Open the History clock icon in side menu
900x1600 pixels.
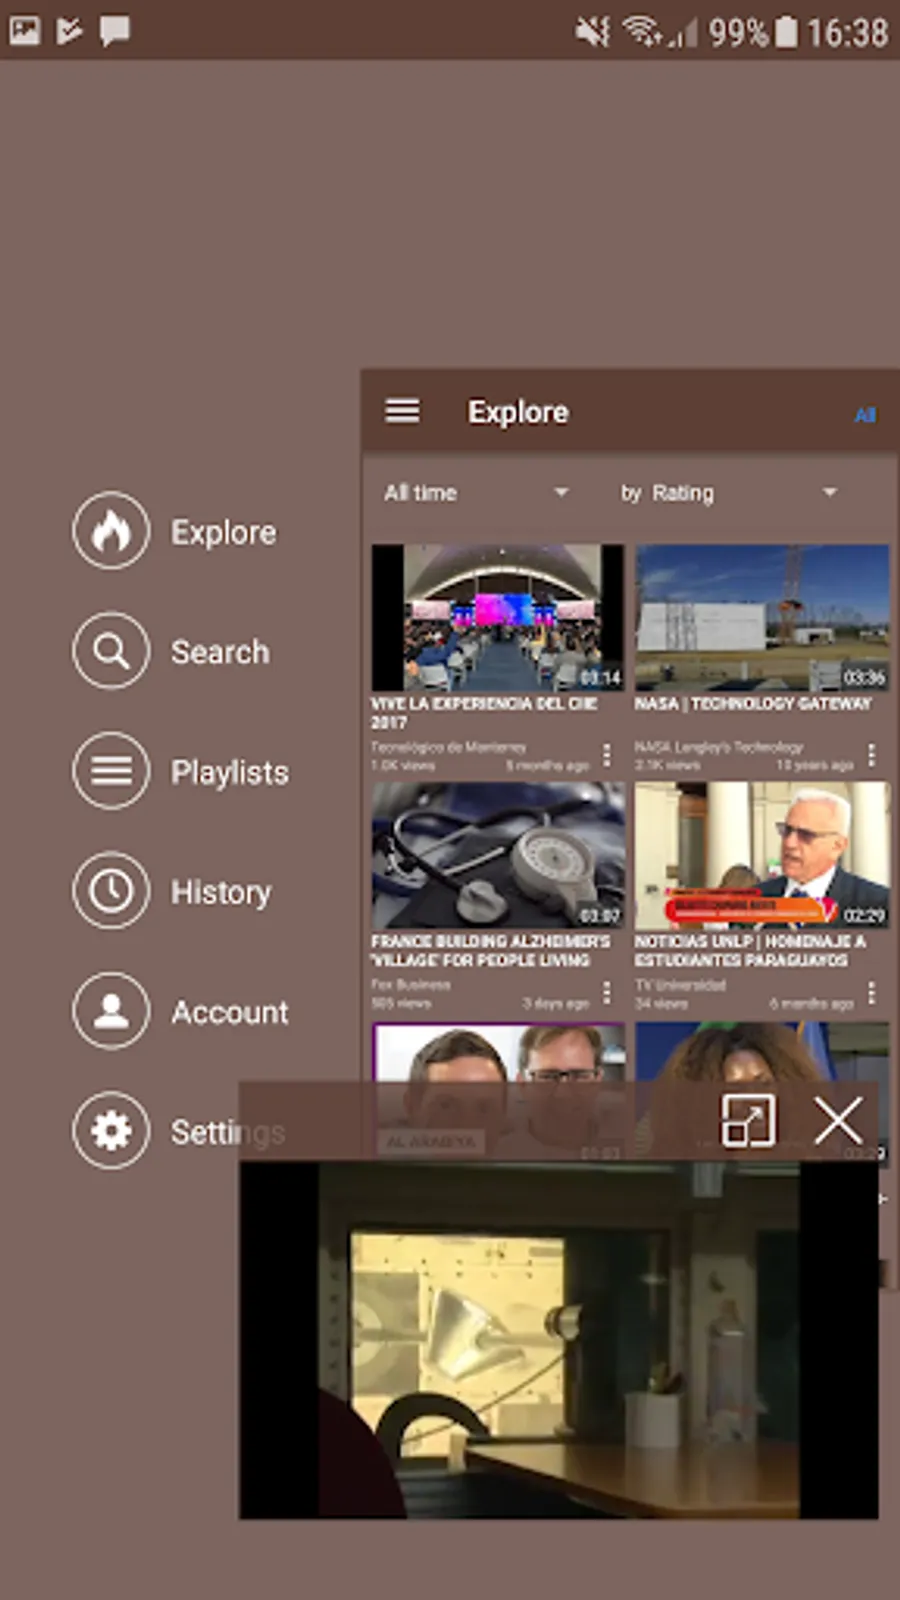pos(111,891)
